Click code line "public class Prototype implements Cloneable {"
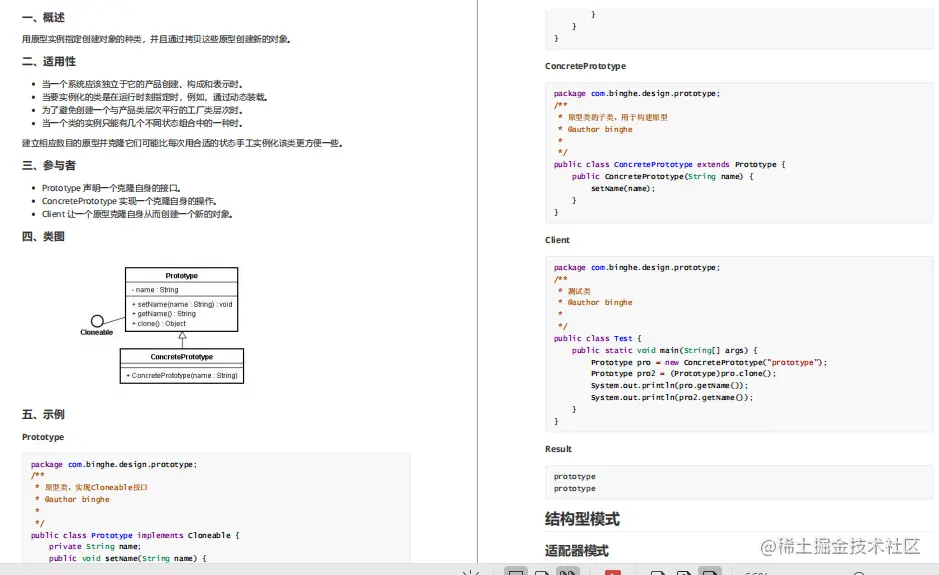This screenshot has height=575, width=939. click(135, 535)
